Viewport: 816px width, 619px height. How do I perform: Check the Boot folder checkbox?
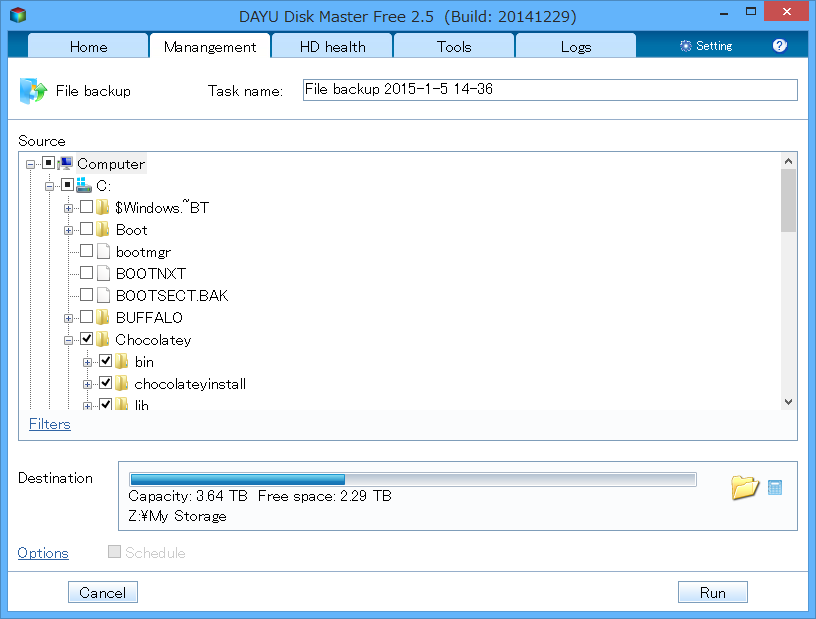pos(86,229)
